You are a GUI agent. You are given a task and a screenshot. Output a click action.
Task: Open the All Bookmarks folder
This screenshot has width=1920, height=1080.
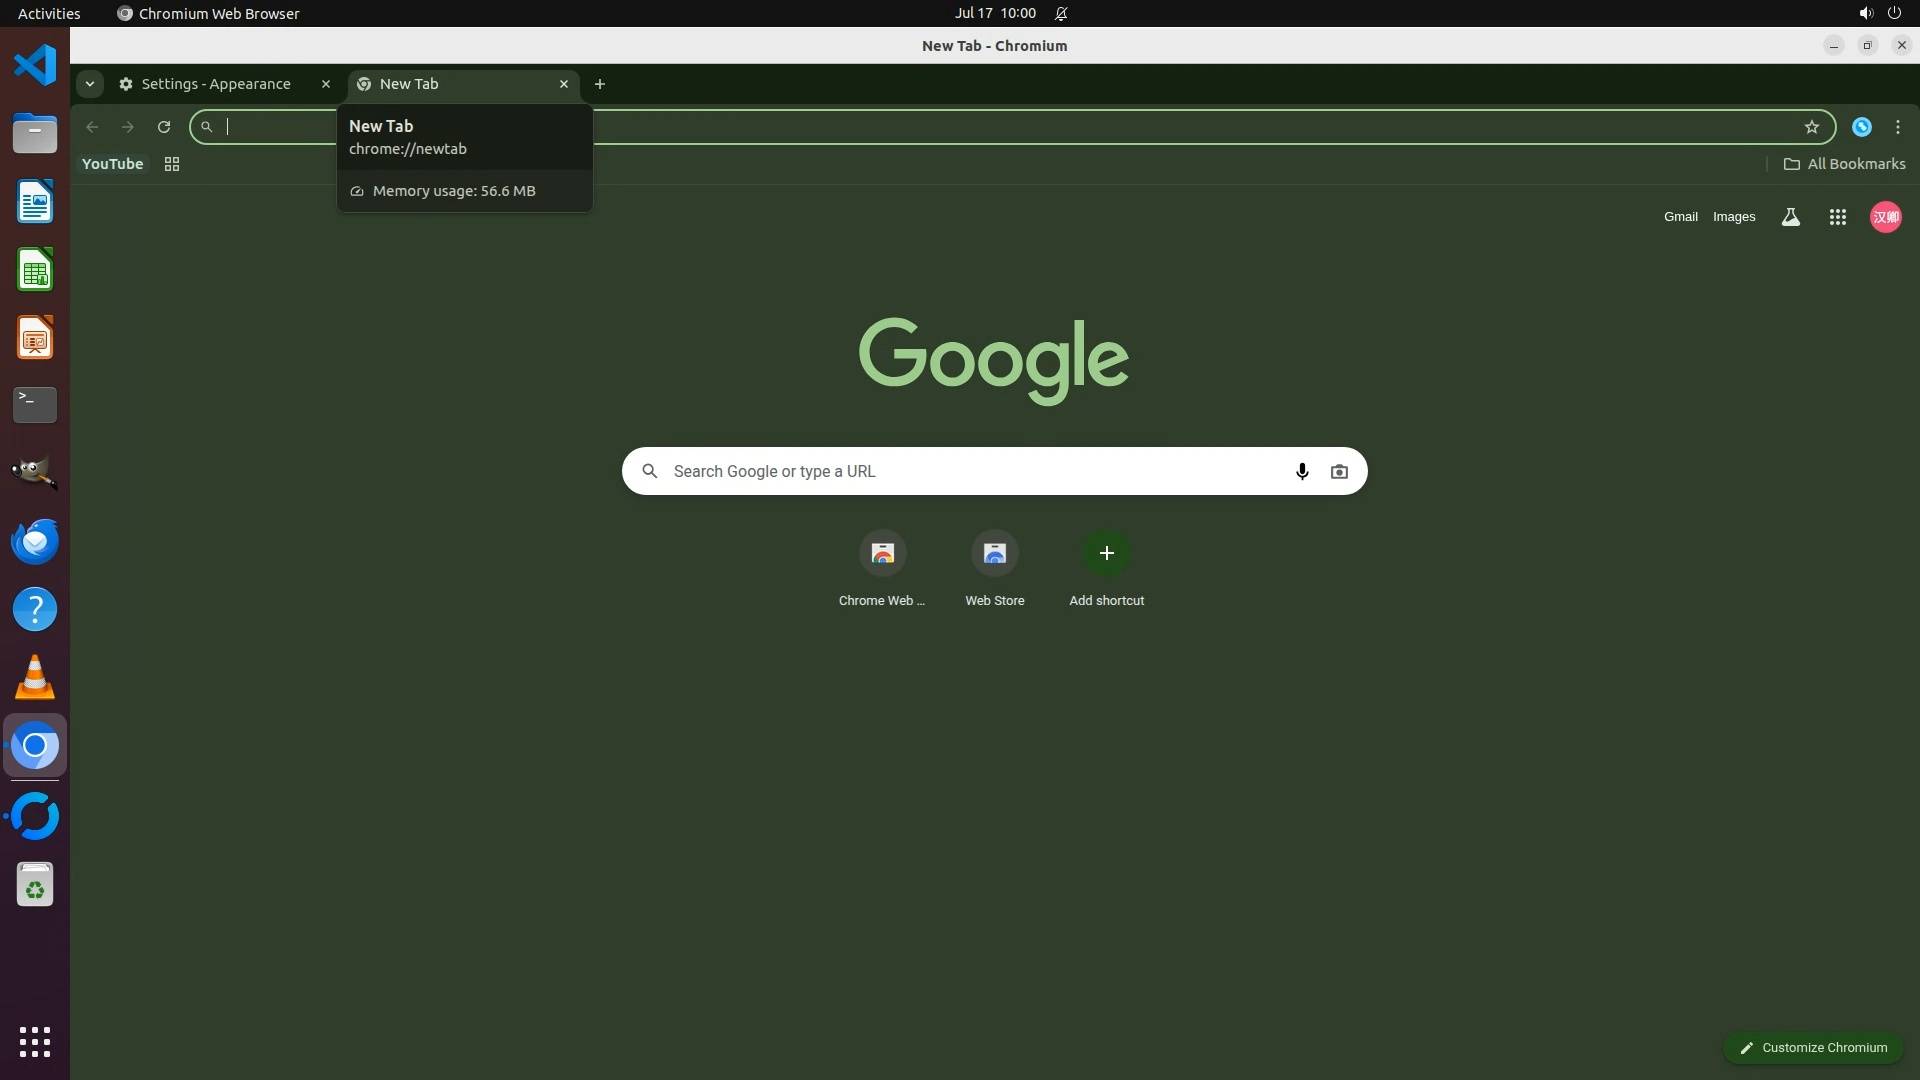point(1844,164)
